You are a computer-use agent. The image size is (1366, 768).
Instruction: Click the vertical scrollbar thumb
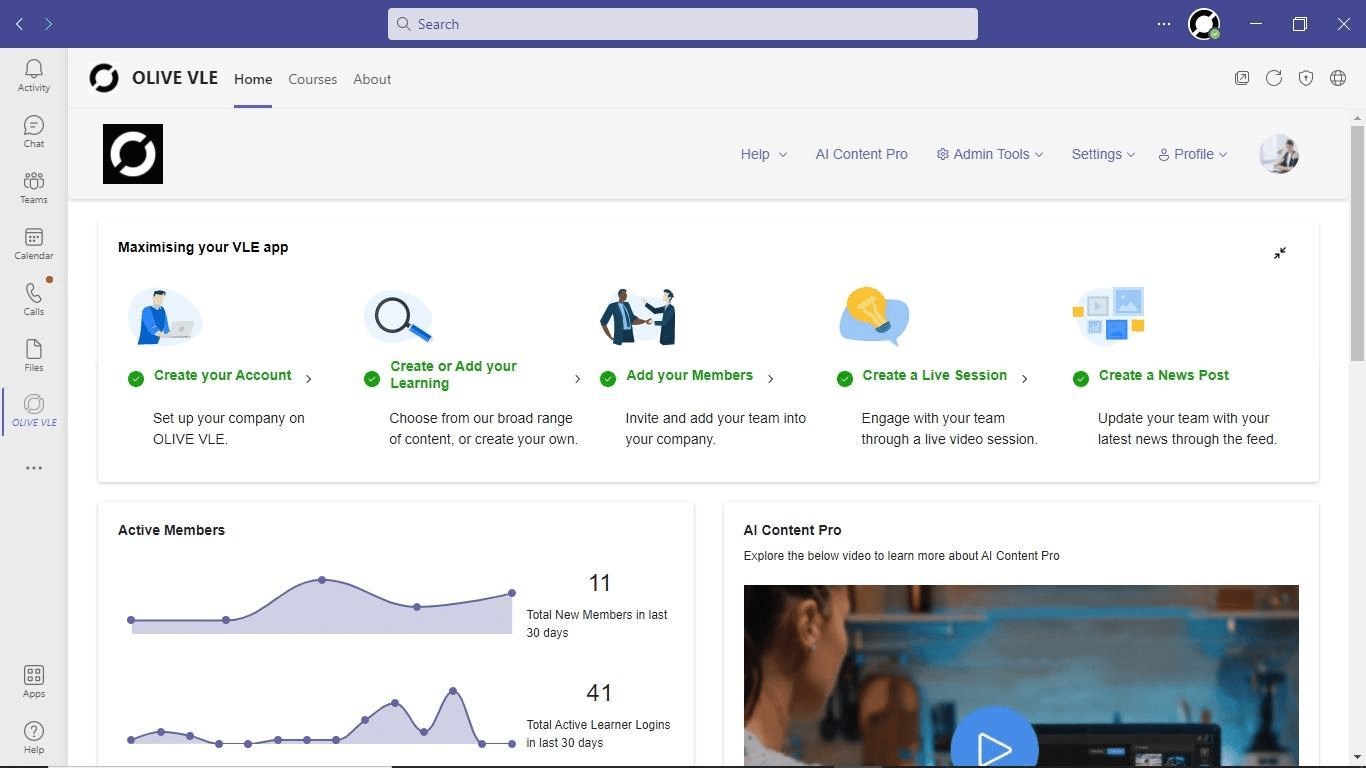[x=1357, y=243]
